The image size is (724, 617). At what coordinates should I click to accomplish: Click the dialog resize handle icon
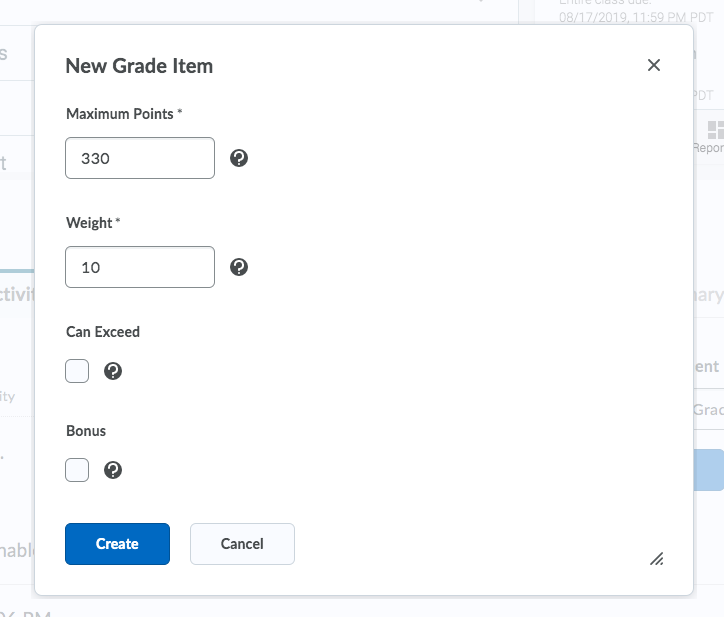[x=657, y=559]
